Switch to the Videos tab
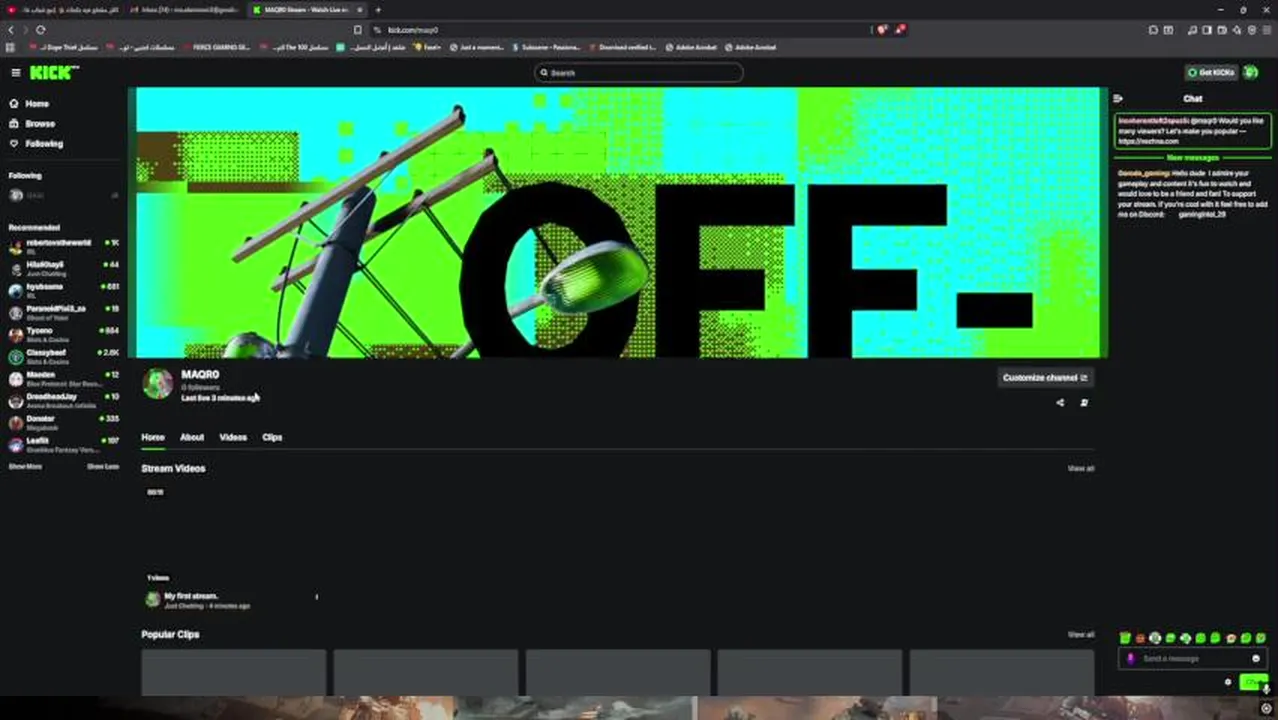Viewport: 1278px width, 720px height. (233, 437)
